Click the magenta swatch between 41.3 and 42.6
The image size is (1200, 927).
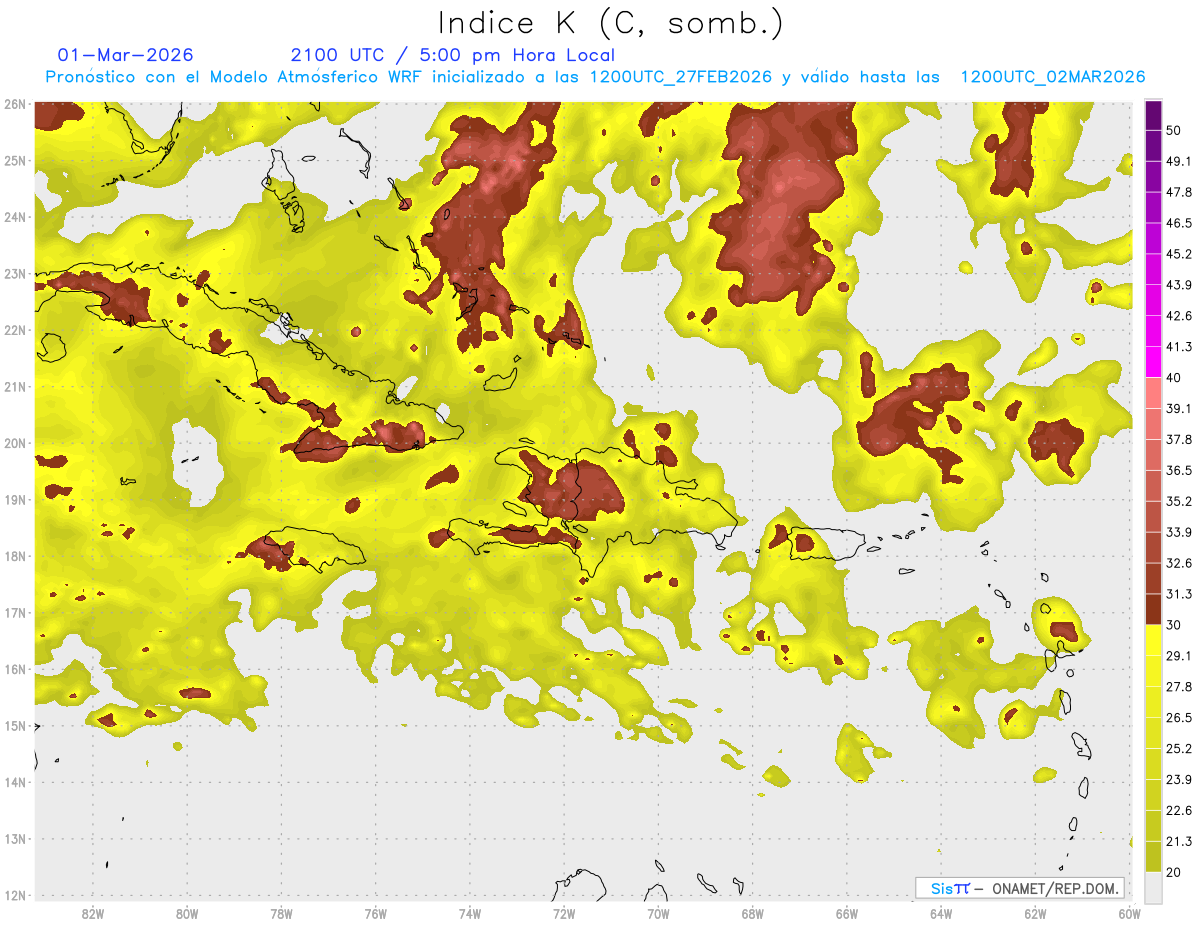click(1153, 331)
